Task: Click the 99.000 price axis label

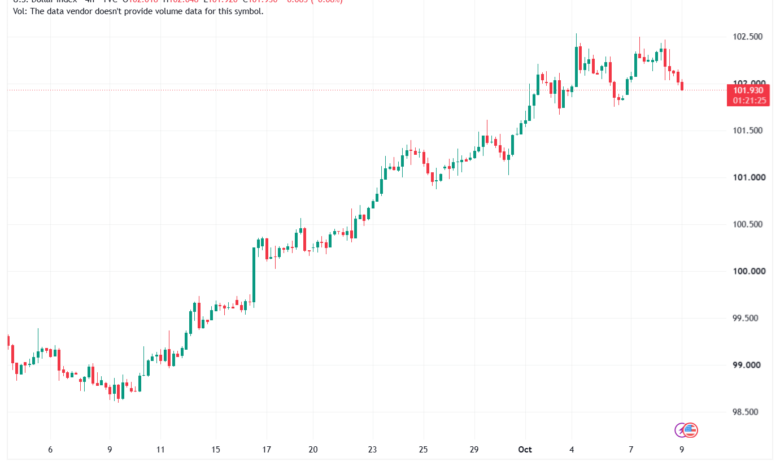Action: (x=746, y=365)
